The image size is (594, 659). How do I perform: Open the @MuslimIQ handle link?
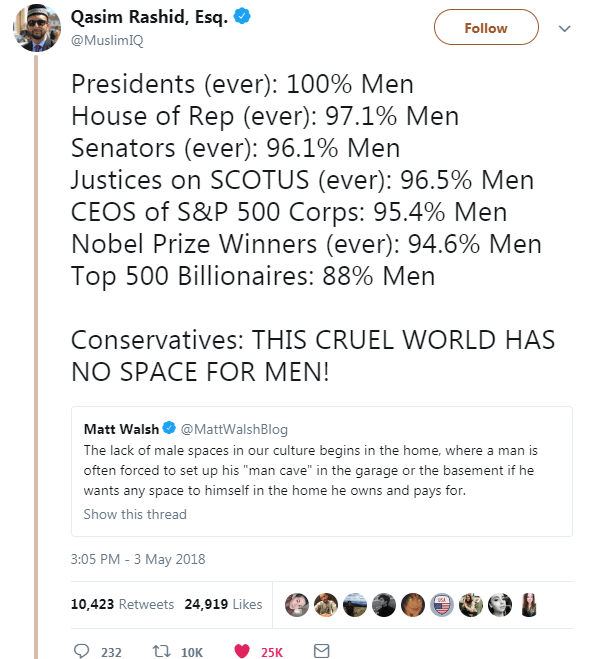point(107,40)
